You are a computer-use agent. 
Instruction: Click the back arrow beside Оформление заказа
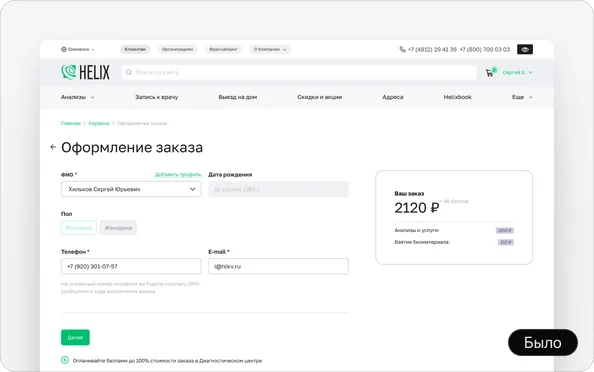(x=53, y=147)
